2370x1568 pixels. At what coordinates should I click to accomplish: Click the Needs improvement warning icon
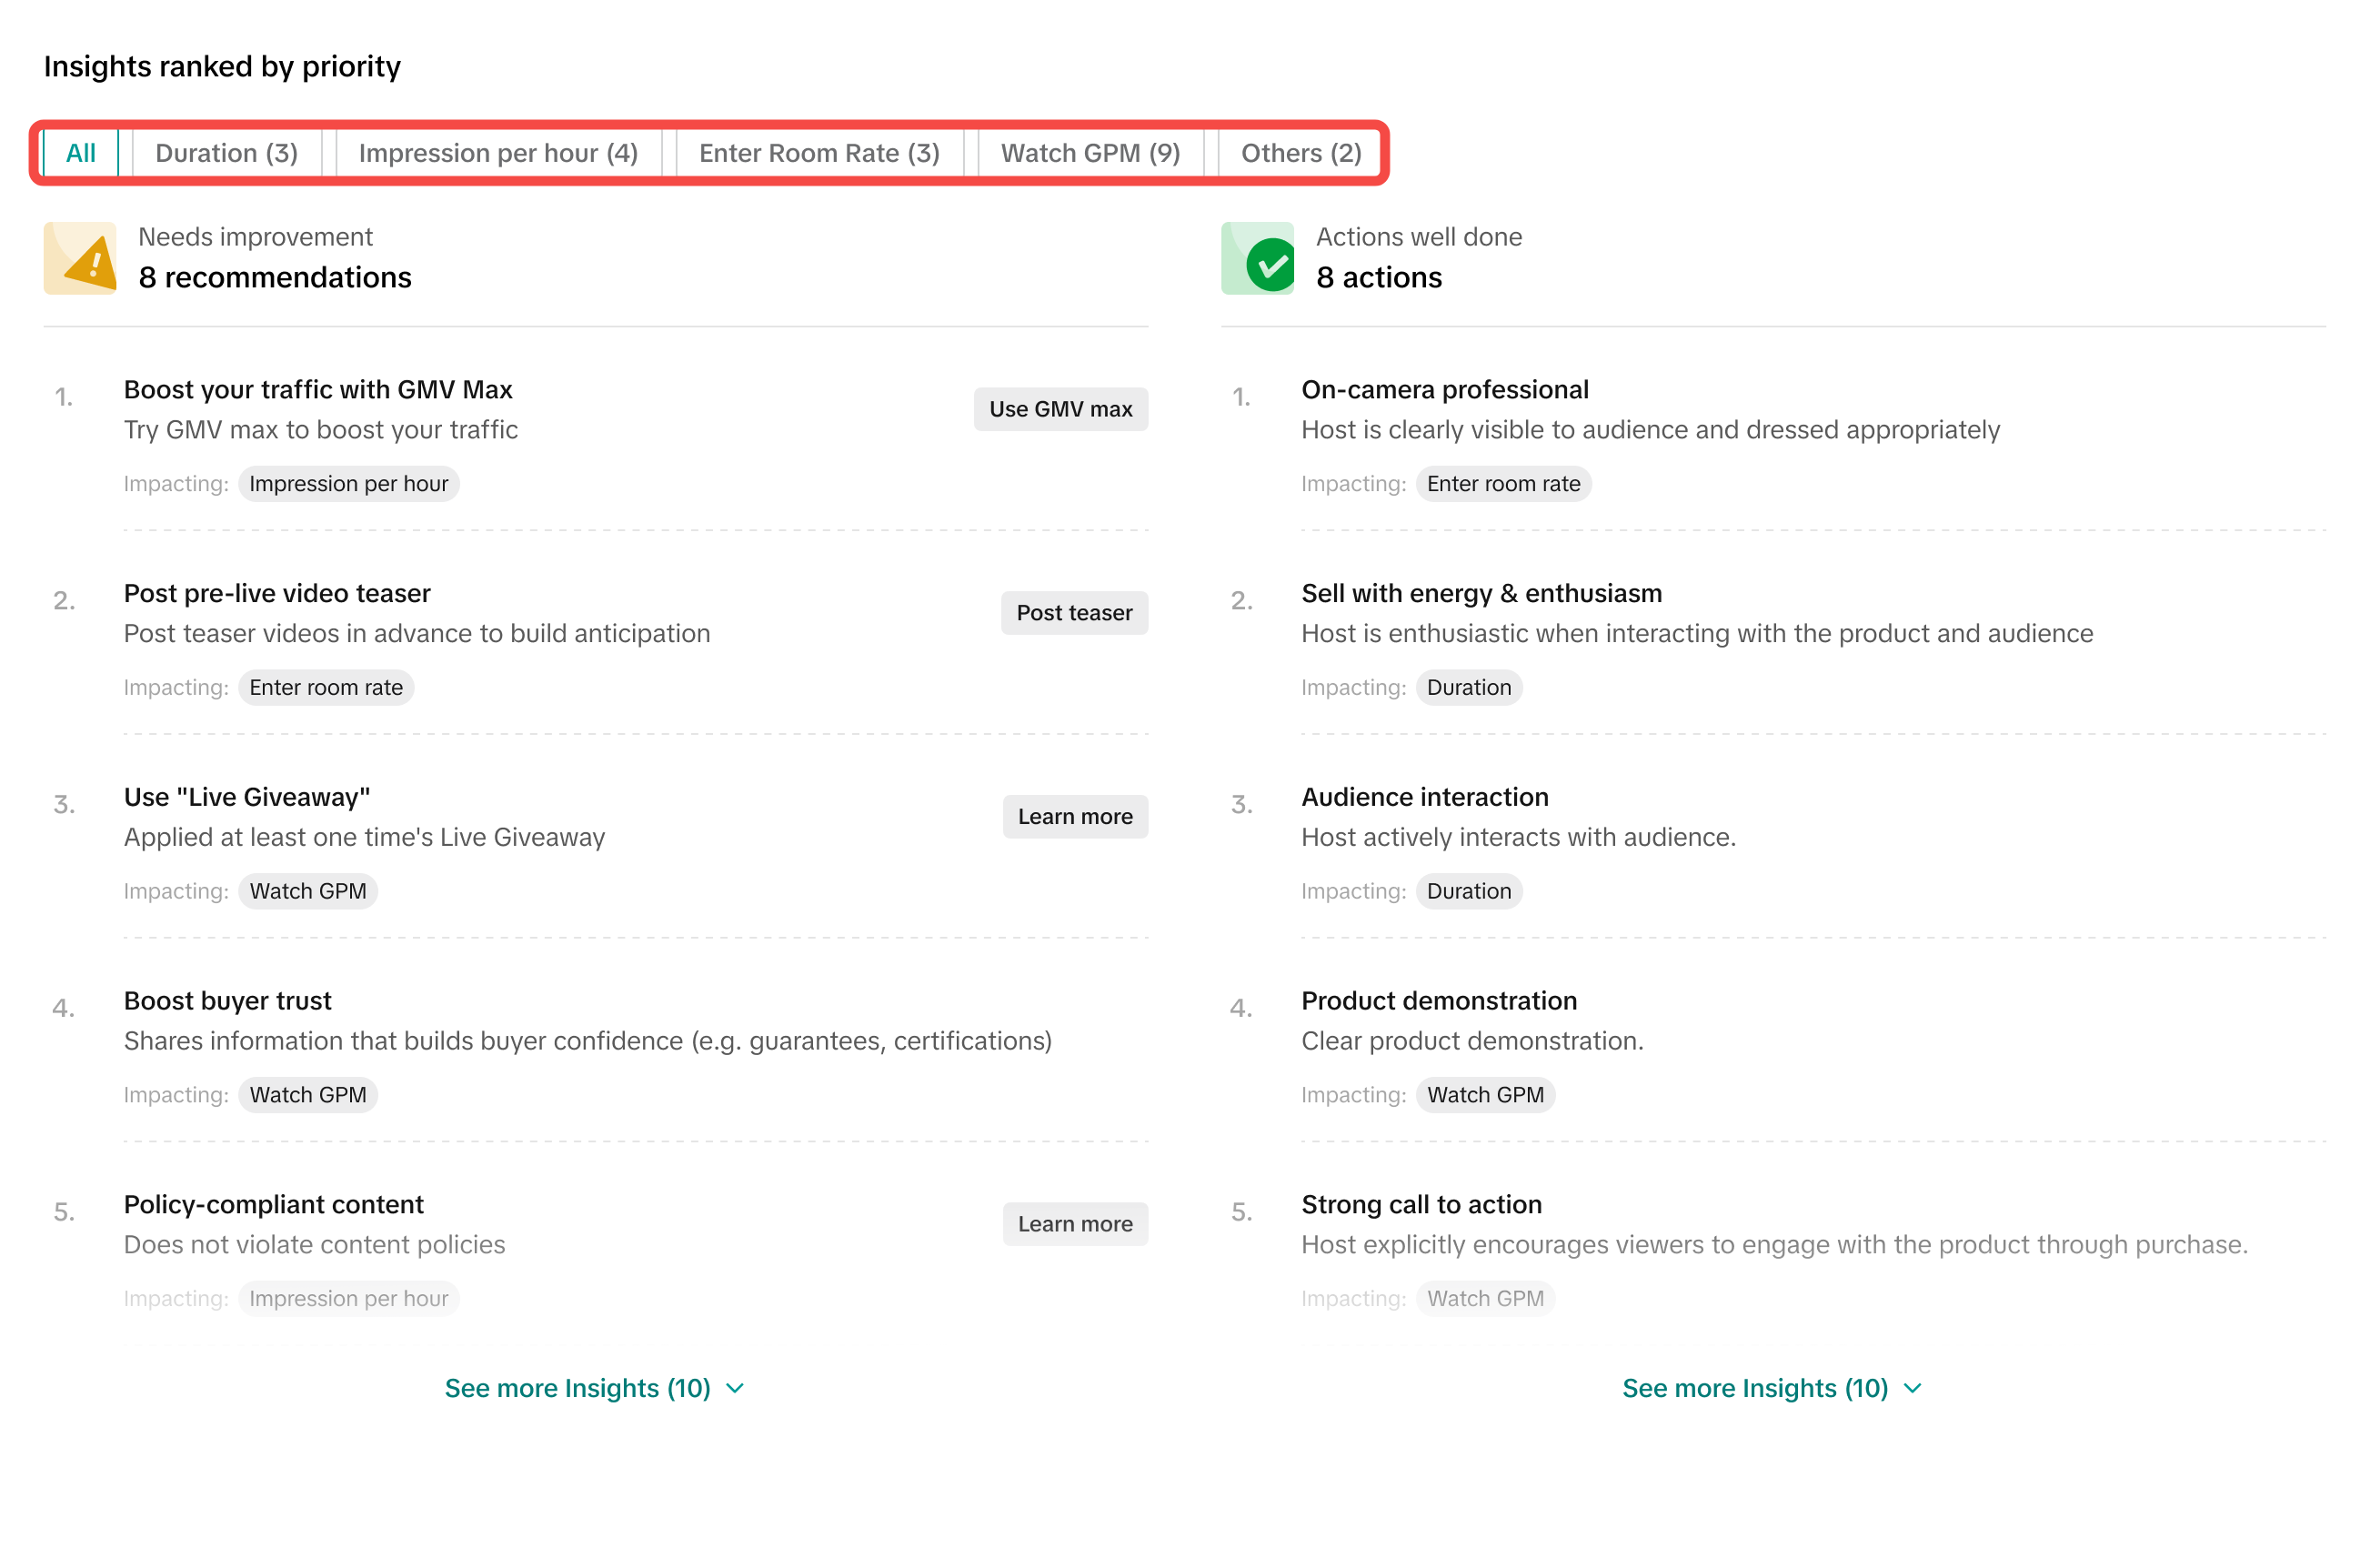coord(80,258)
